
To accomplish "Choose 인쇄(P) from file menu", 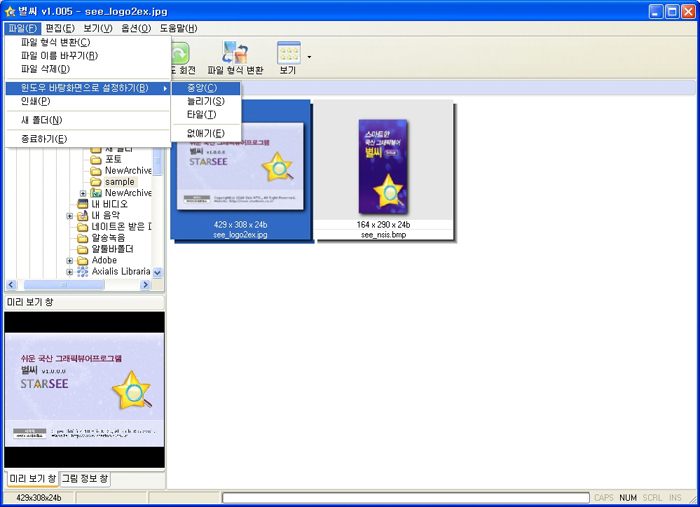I will coord(88,101).
